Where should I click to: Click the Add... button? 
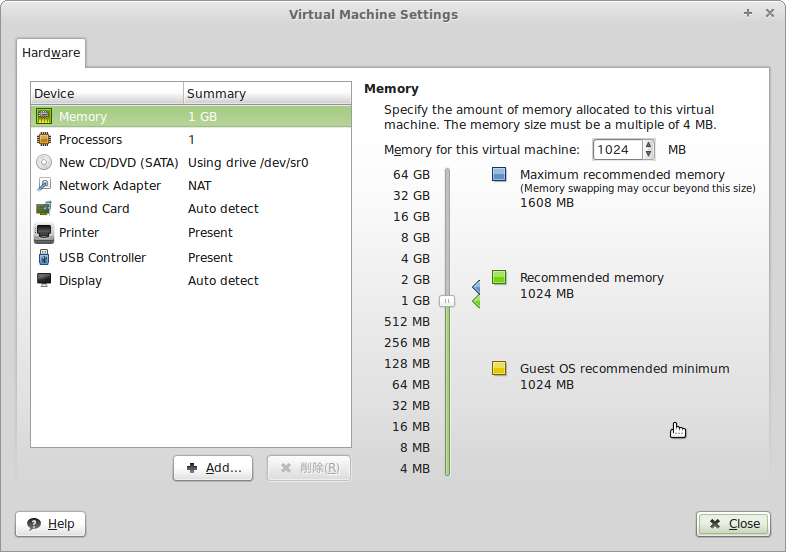pyautogui.click(x=213, y=468)
